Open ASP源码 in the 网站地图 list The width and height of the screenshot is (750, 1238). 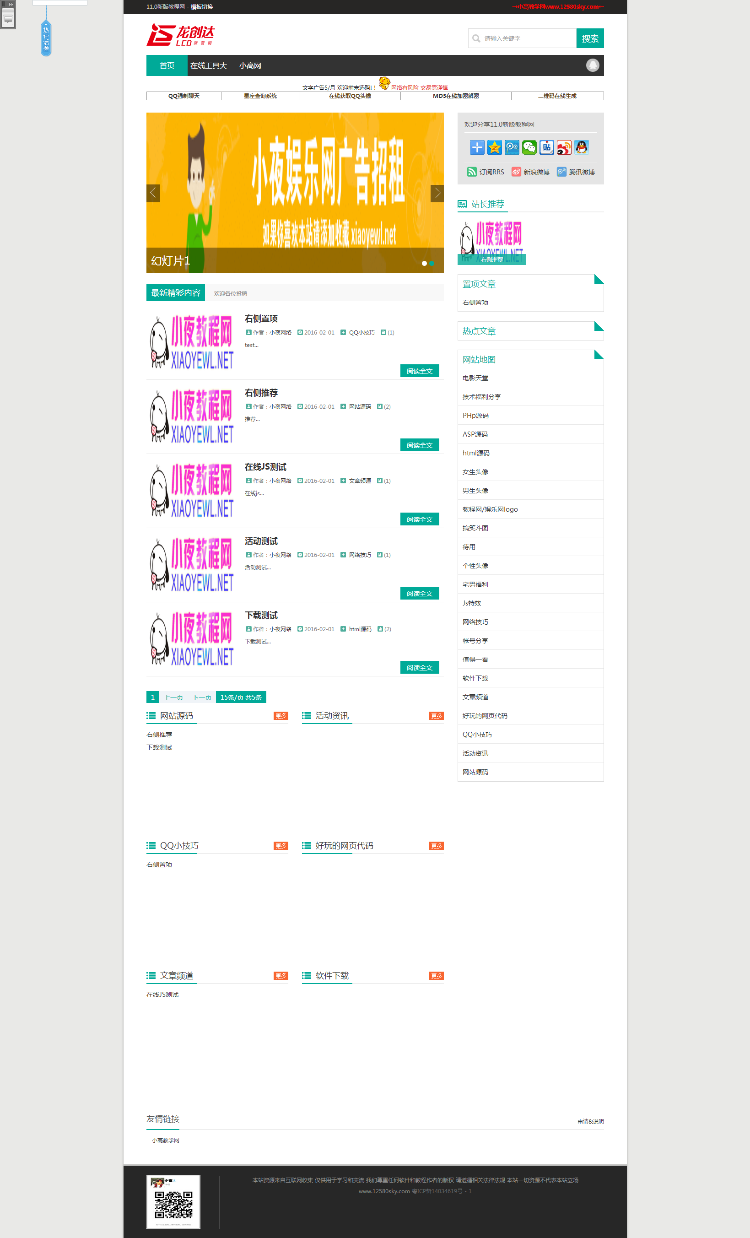click(x=475, y=434)
